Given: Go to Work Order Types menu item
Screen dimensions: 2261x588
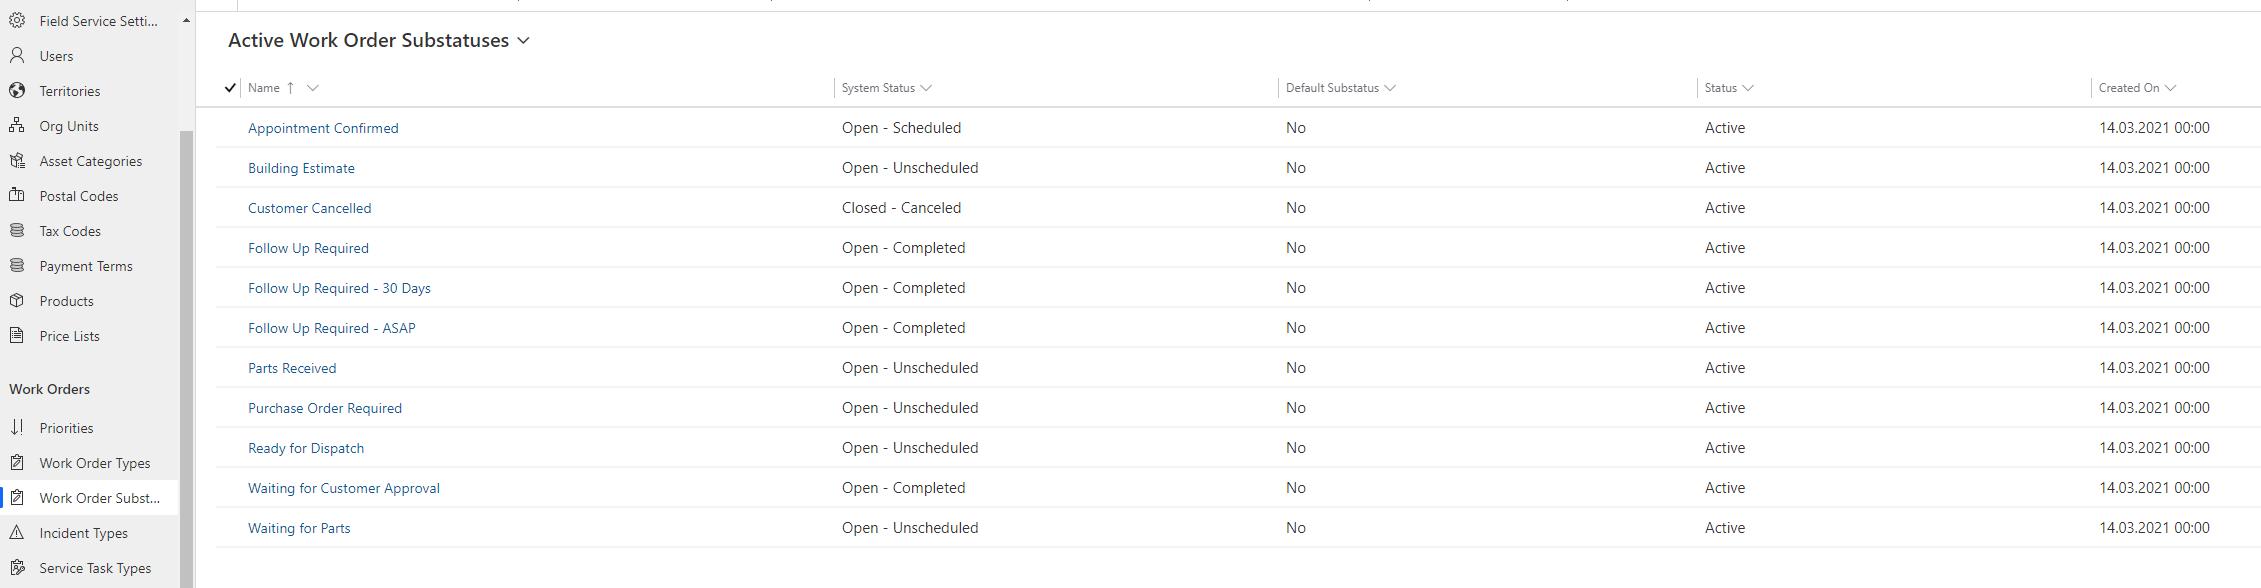Looking at the screenshot, I should pos(95,463).
